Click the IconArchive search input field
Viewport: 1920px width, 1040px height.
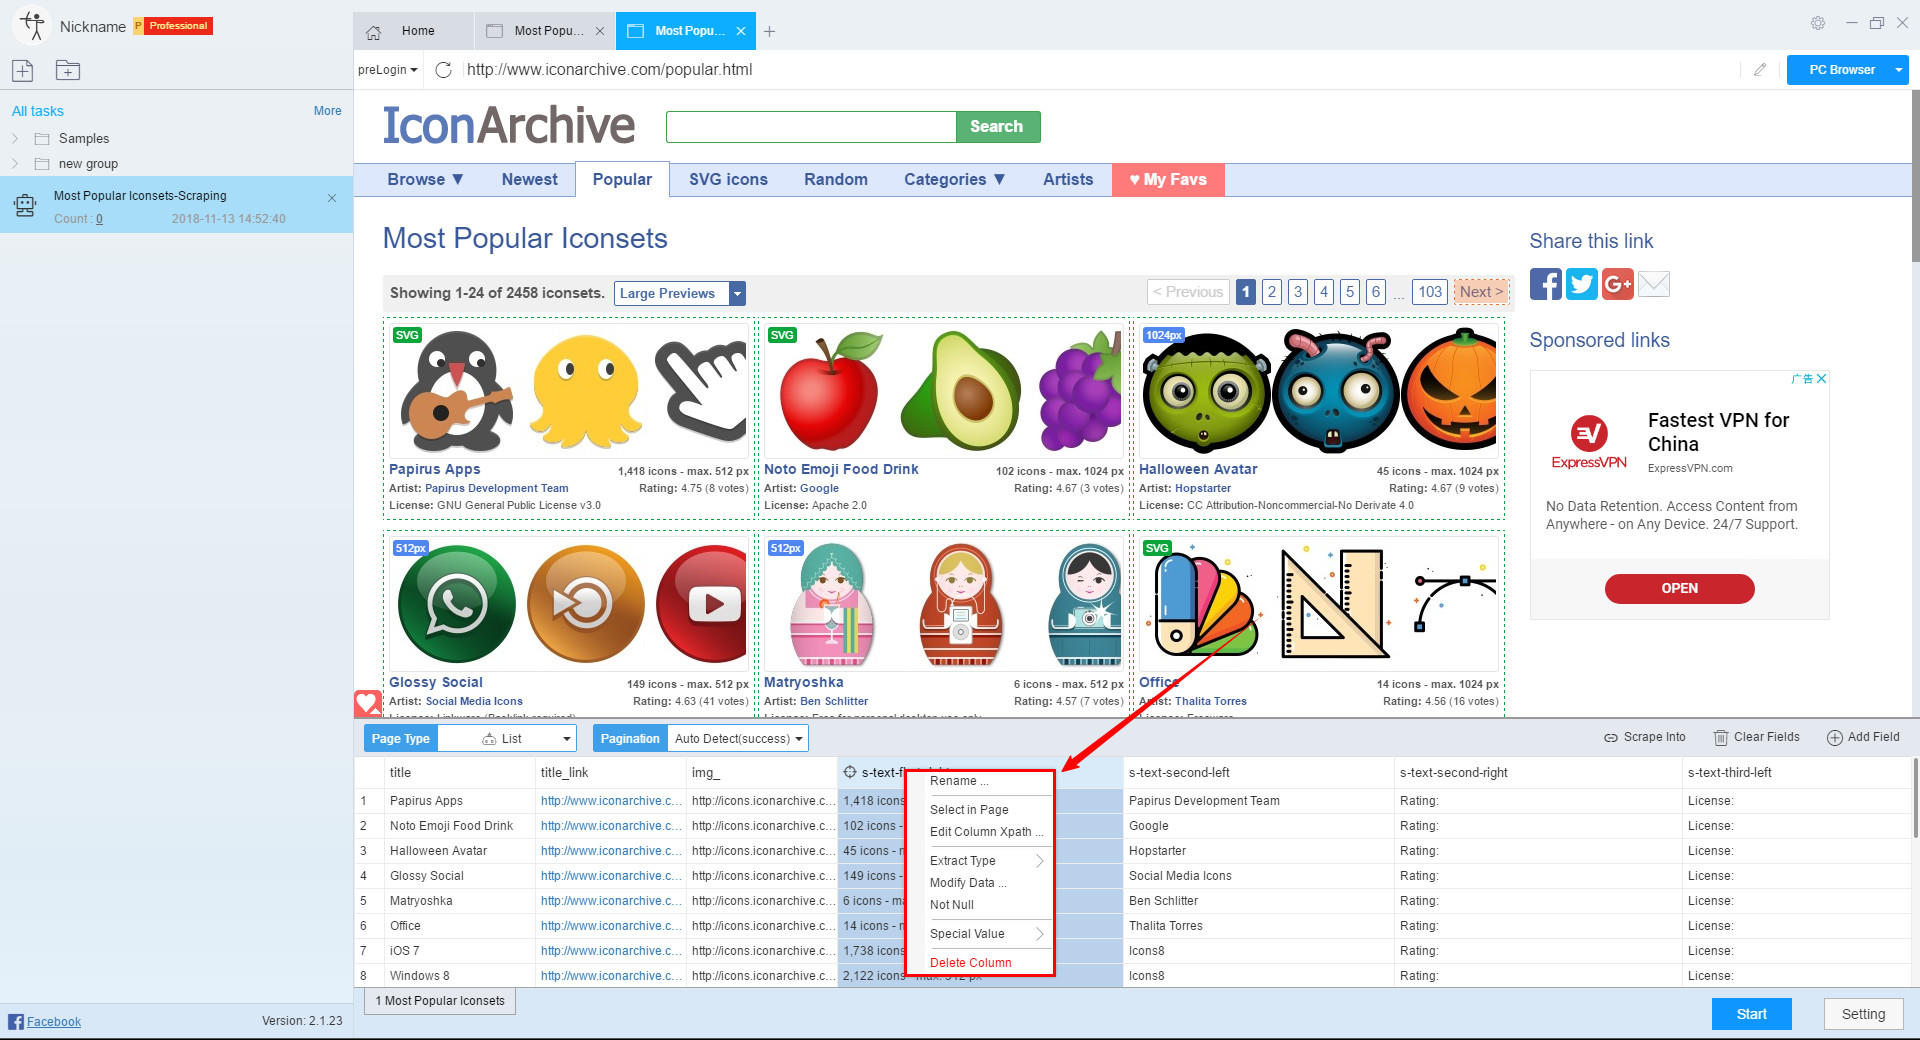[811, 127]
